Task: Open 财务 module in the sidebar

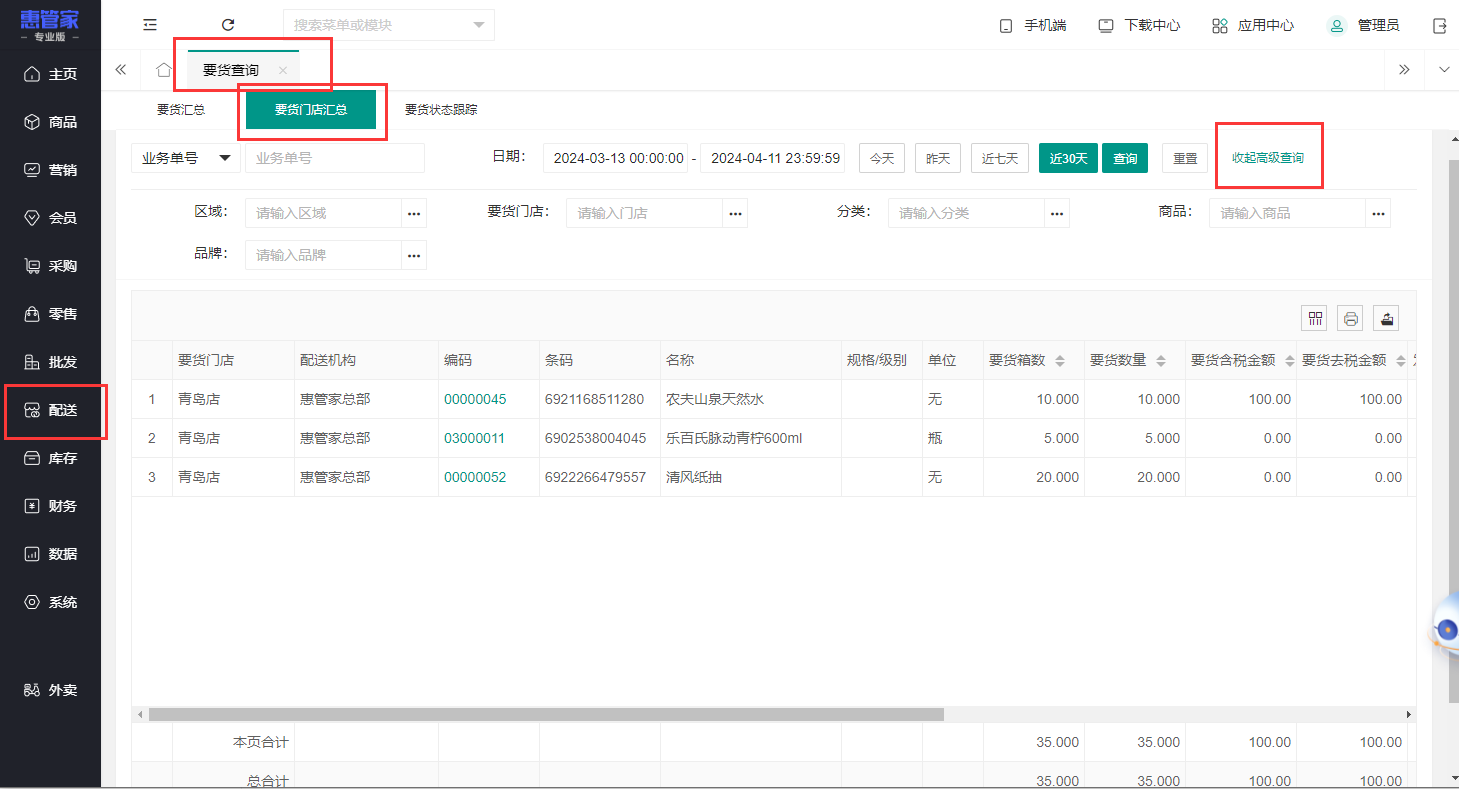Action: (x=50, y=506)
